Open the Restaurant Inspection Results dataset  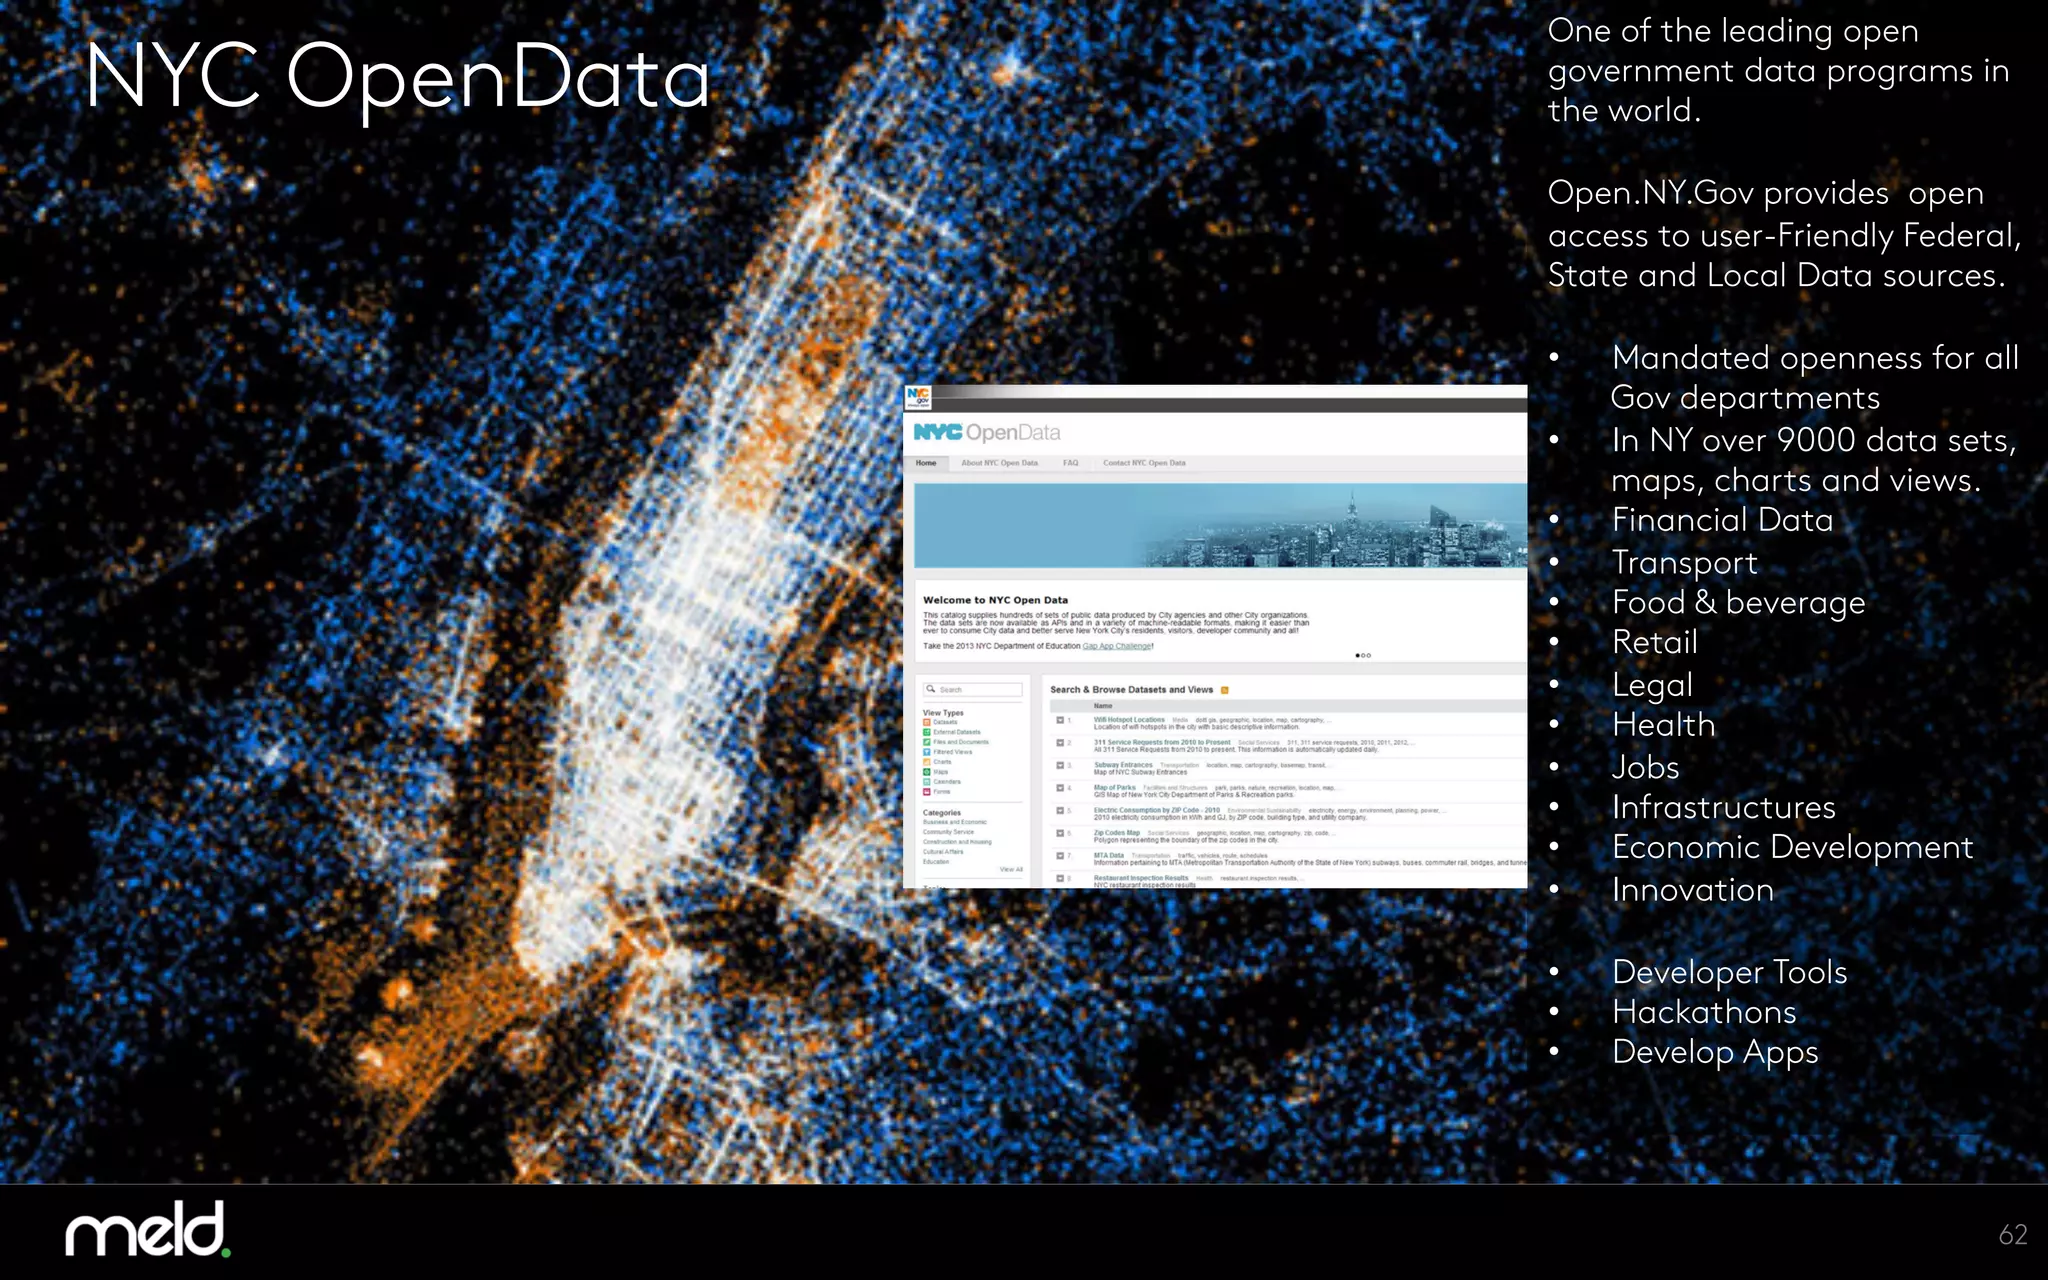point(1141,878)
